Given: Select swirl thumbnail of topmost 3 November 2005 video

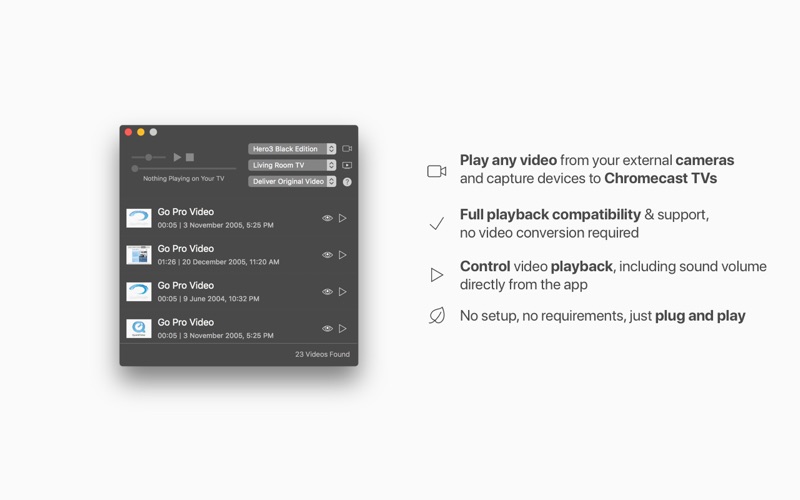Looking at the screenshot, I should pyautogui.click(x=139, y=218).
